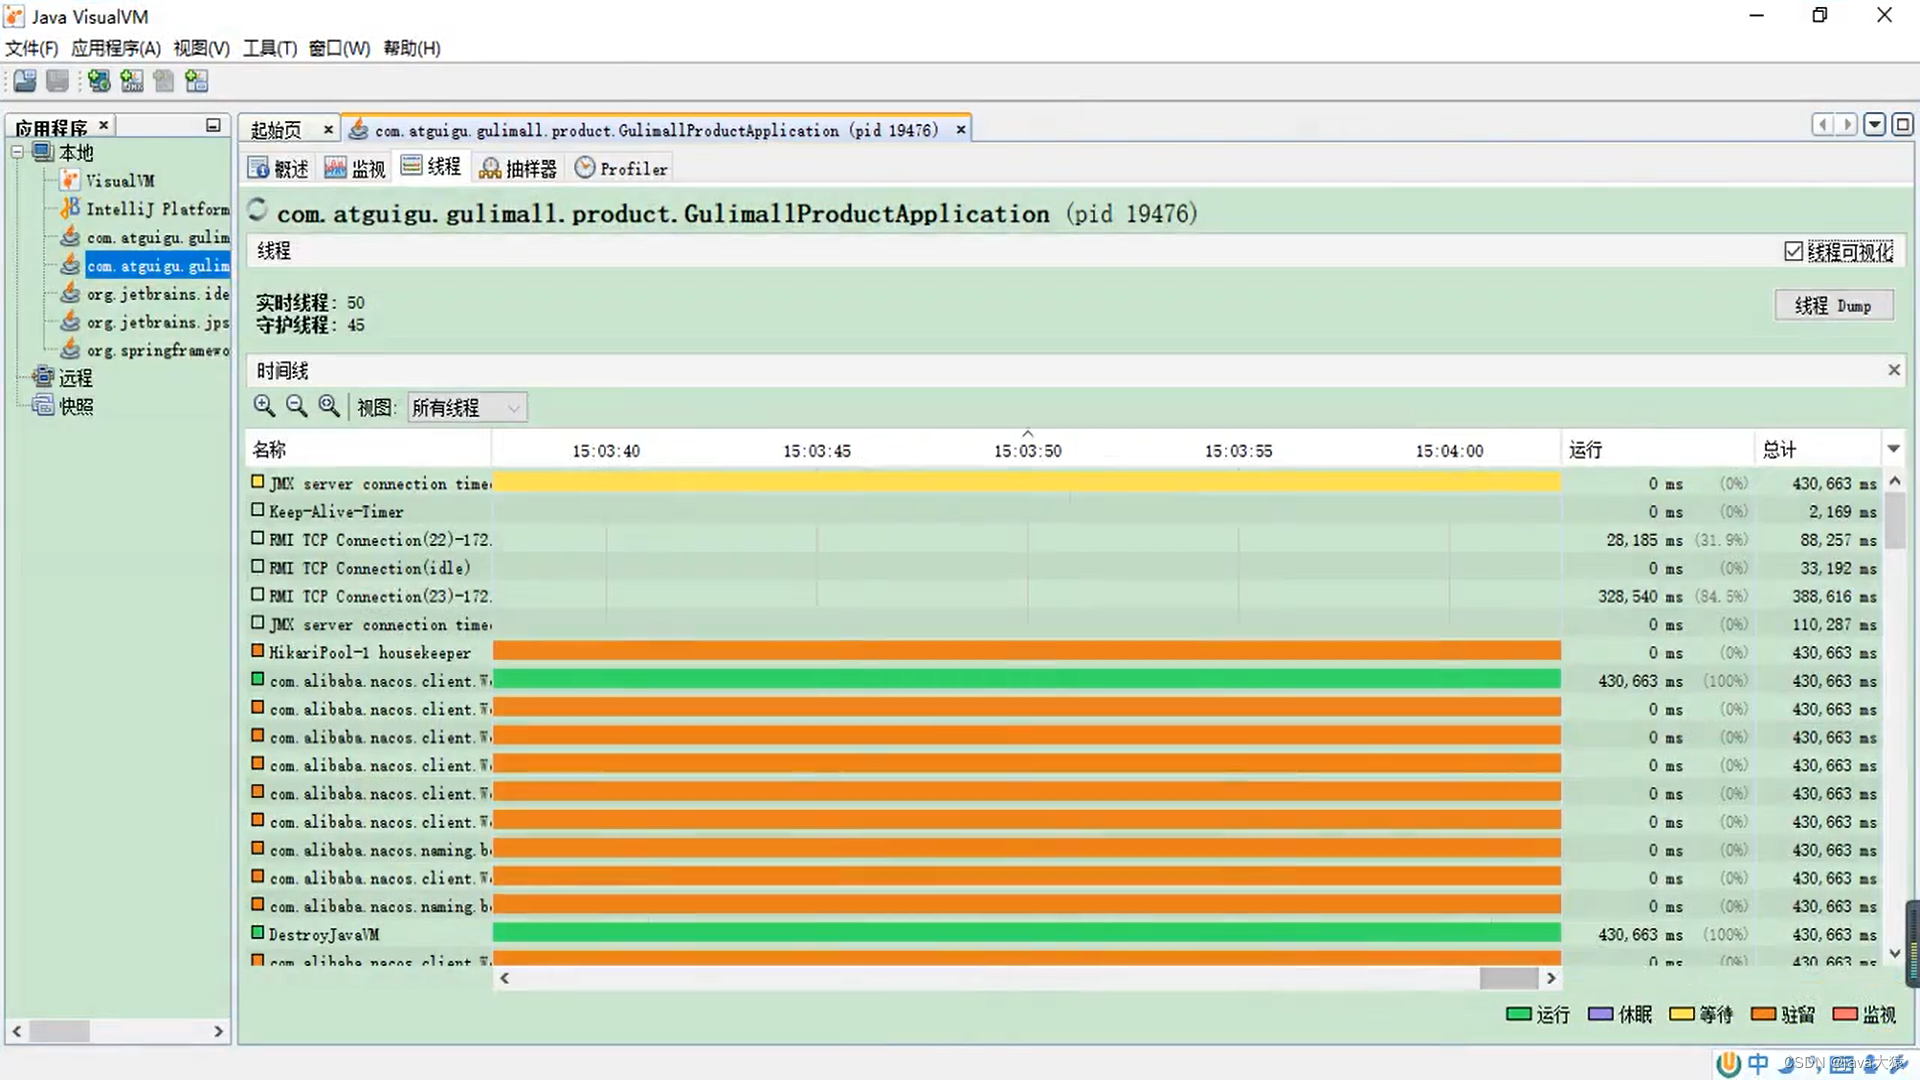The height and width of the screenshot is (1080, 1920).
Task: Switch to the 抽样器 tab
Action: click(518, 169)
